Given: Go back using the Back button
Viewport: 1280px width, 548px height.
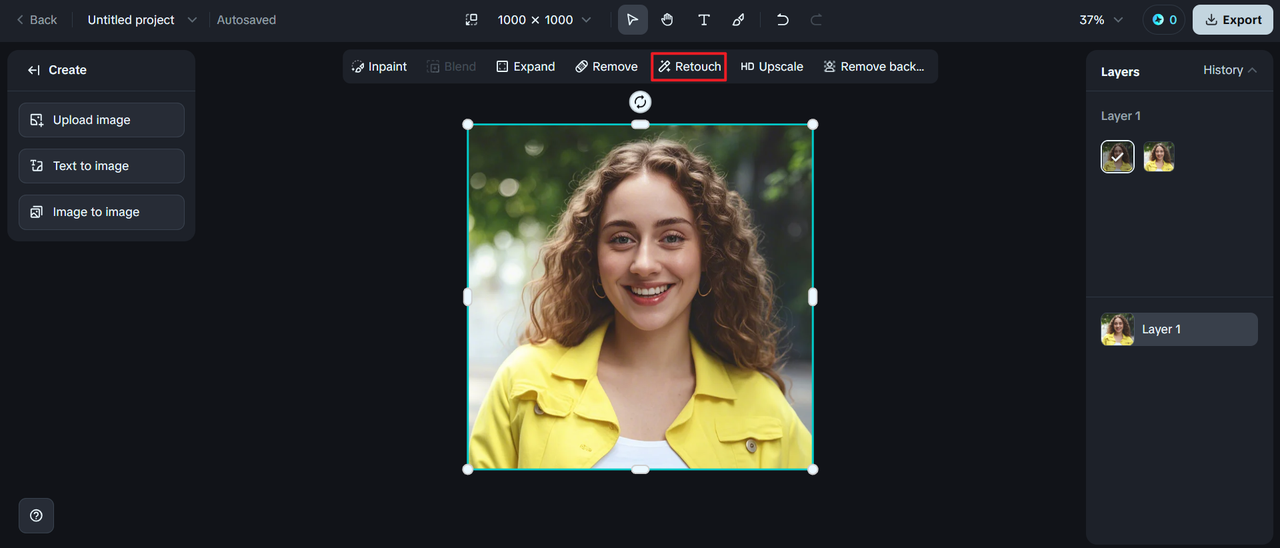Looking at the screenshot, I should coord(36,20).
